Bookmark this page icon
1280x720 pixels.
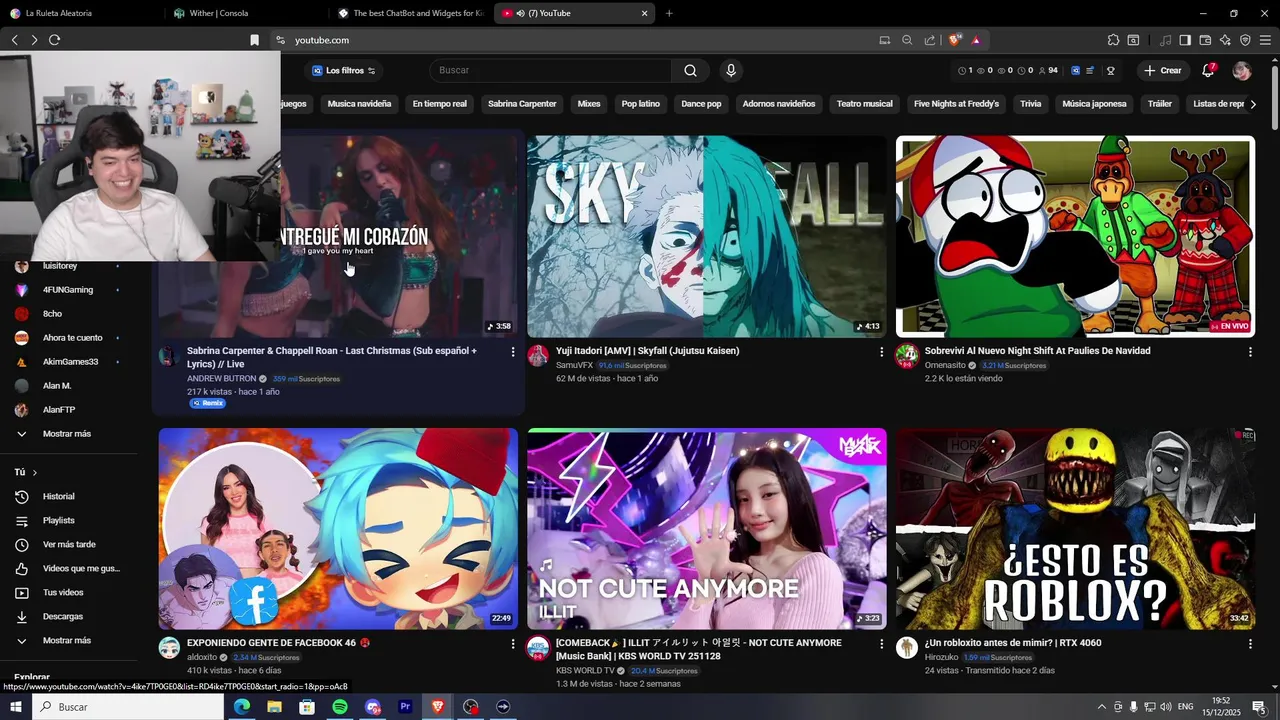pyautogui.click(x=254, y=40)
